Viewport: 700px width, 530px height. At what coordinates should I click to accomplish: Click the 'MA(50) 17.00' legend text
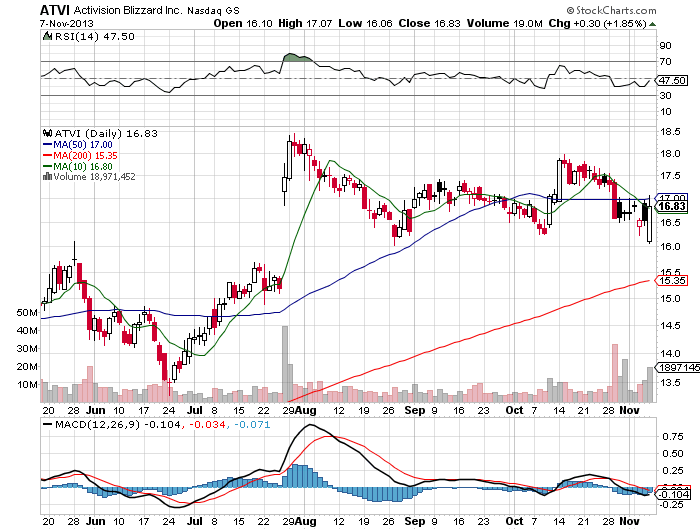pyautogui.click(x=83, y=145)
